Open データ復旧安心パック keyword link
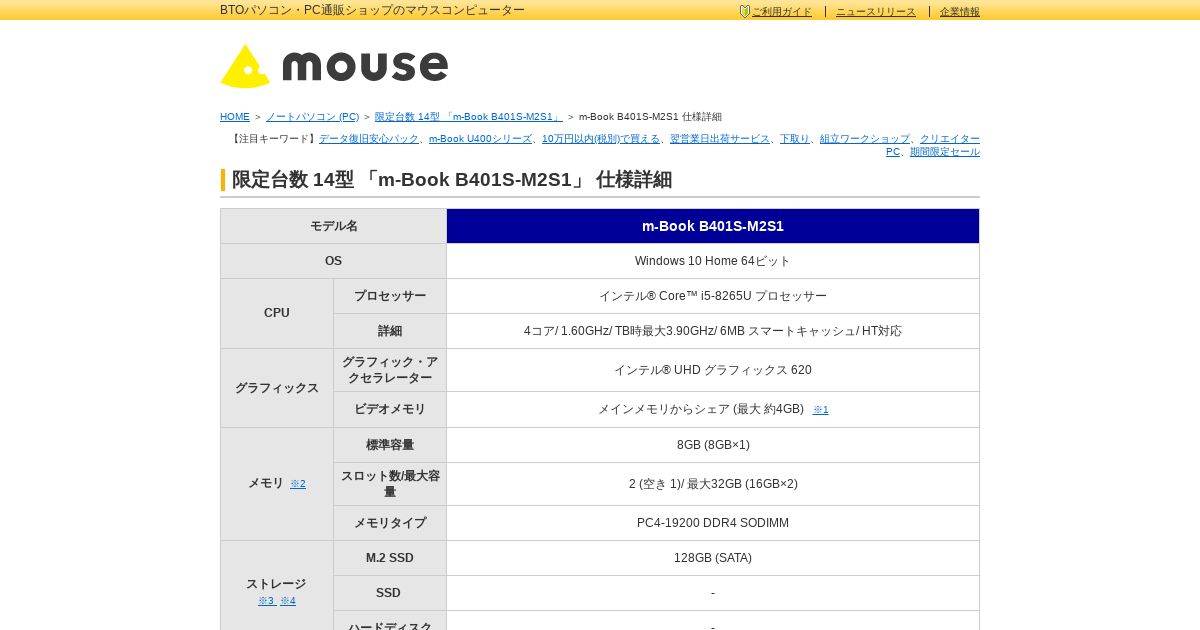The width and height of the screenshot is (1200, 630). 369,139
